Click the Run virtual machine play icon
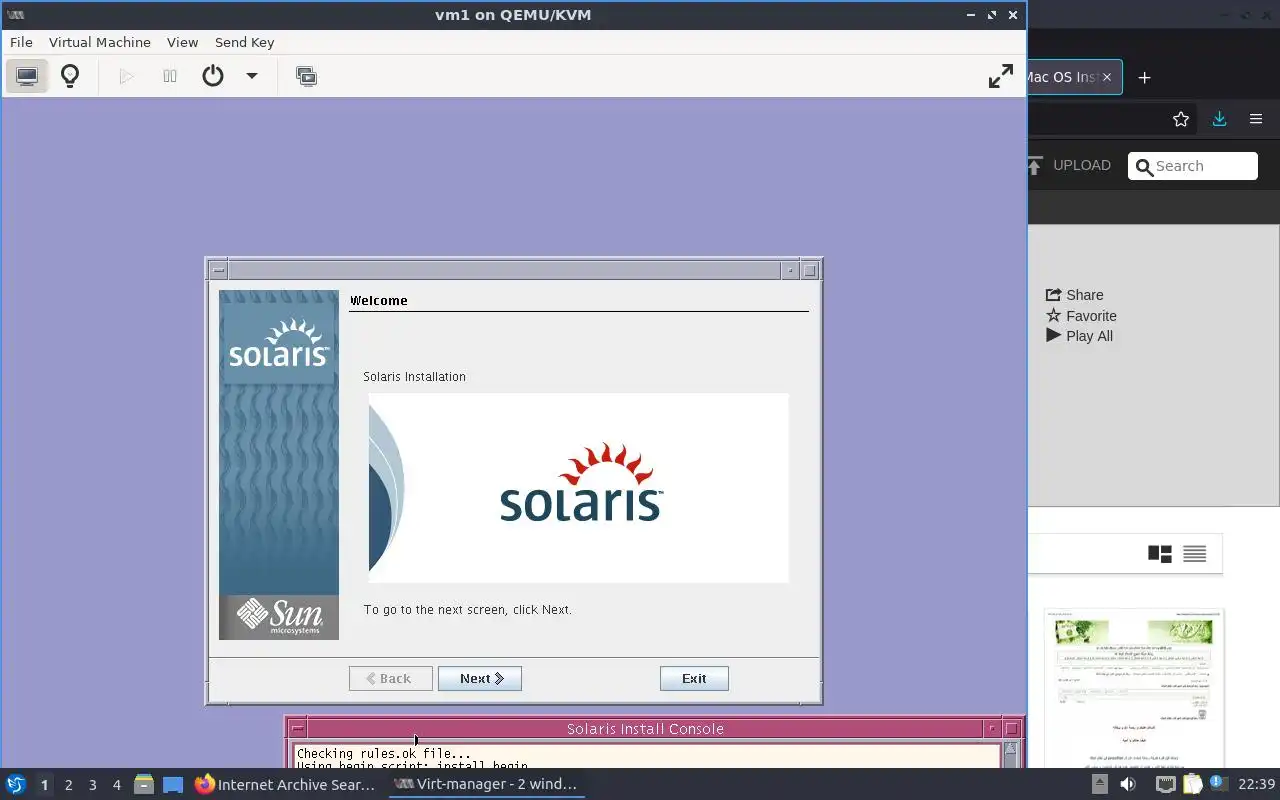This screenshot has width=1280, height=800. 126,76
